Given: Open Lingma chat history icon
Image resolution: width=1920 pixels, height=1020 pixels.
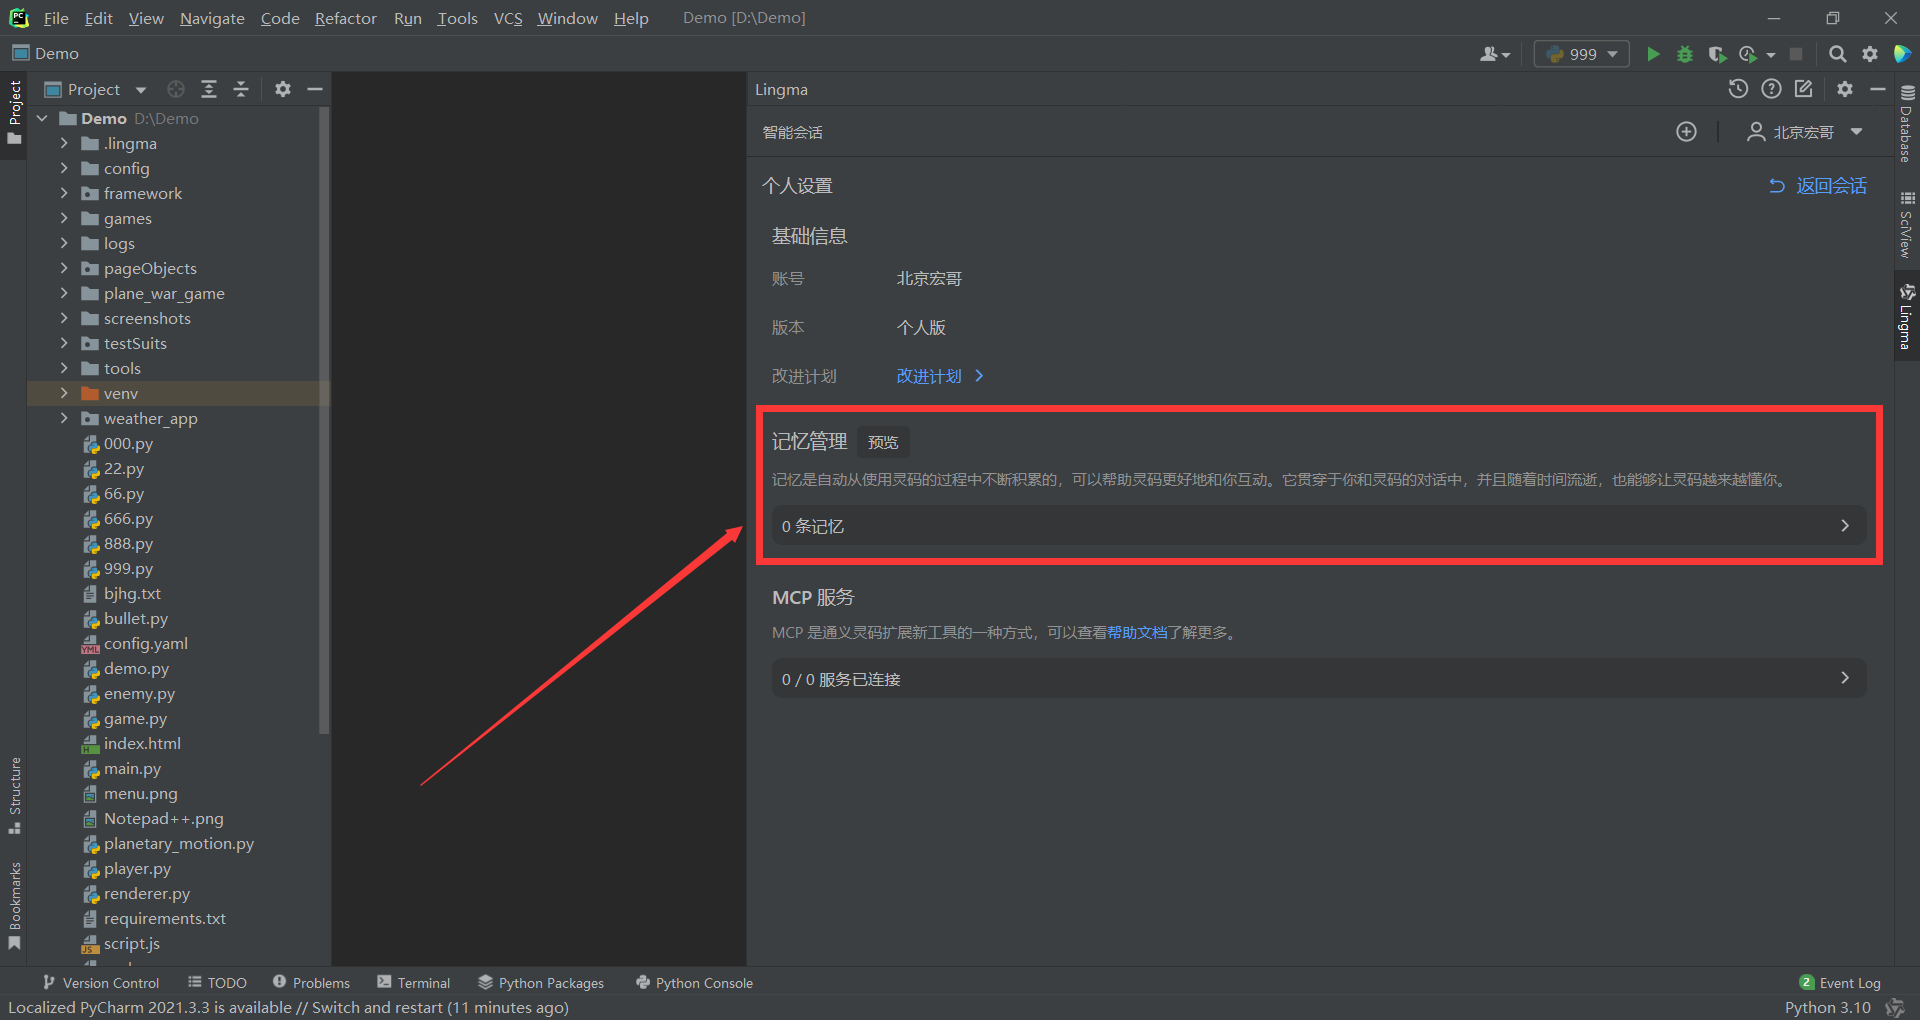Looking at the screenshot, I should pos(1738,89).
